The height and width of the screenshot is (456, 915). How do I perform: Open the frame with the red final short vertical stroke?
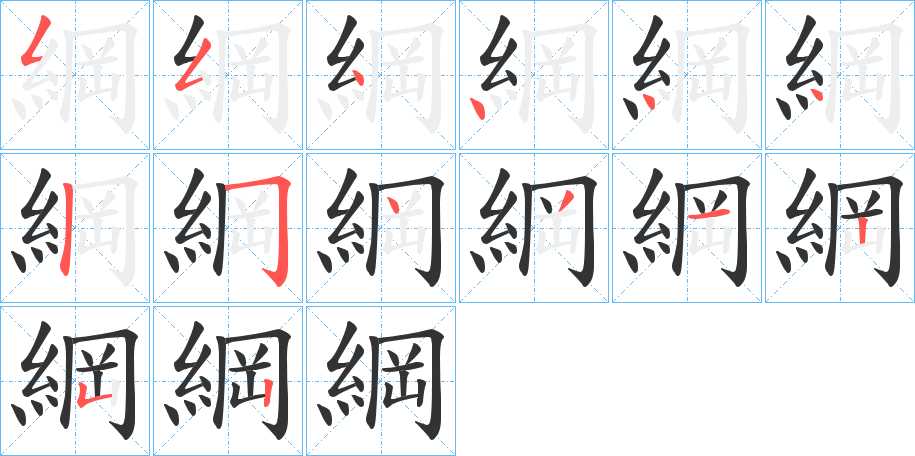pyautogui.click(x=228, y=381)
